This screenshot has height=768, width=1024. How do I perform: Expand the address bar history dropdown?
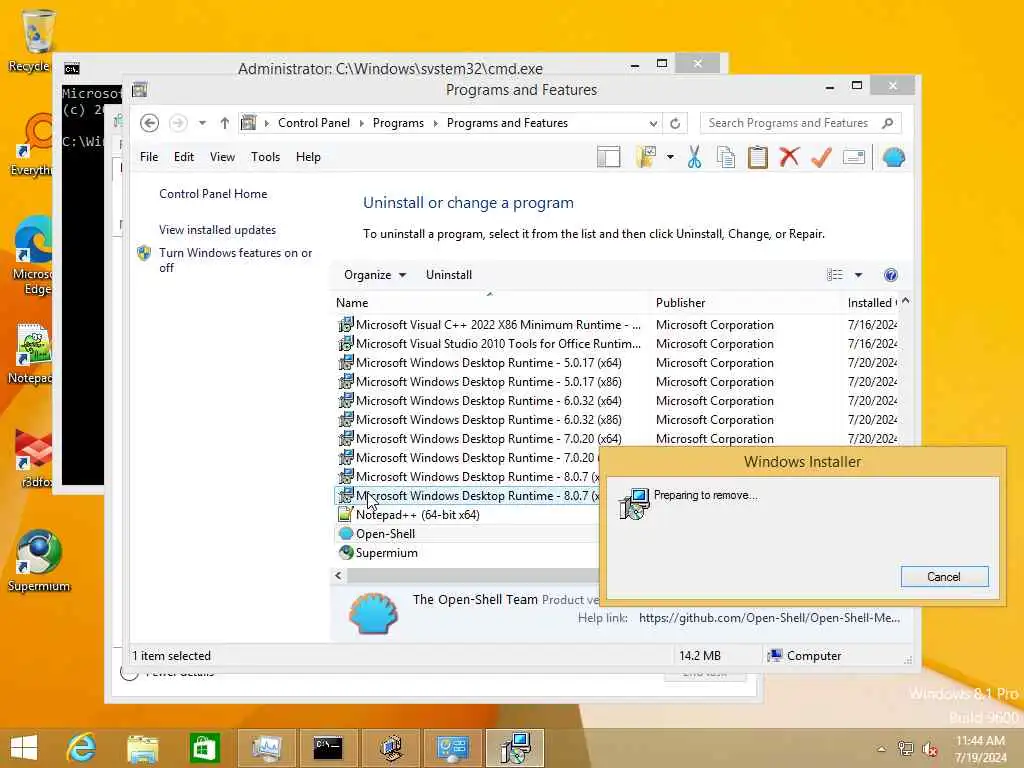653,123
